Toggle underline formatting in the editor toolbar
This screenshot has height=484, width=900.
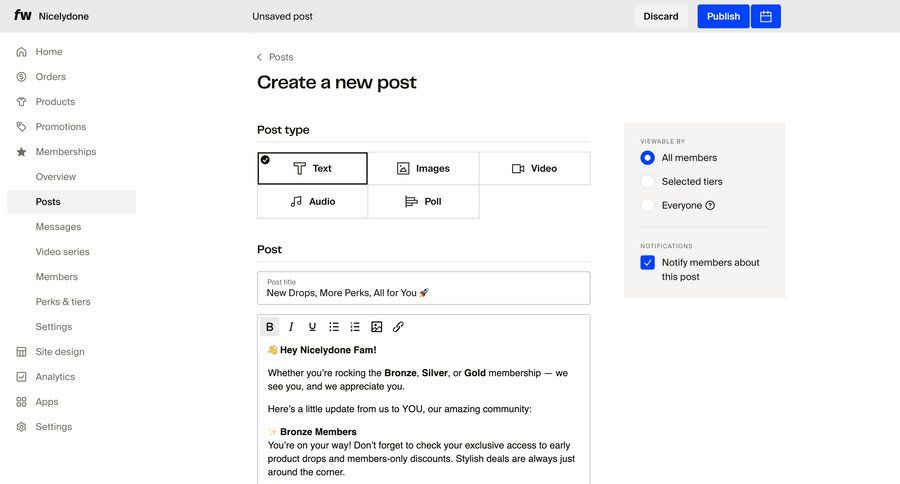pyautogui.click(x=312, y=327)
